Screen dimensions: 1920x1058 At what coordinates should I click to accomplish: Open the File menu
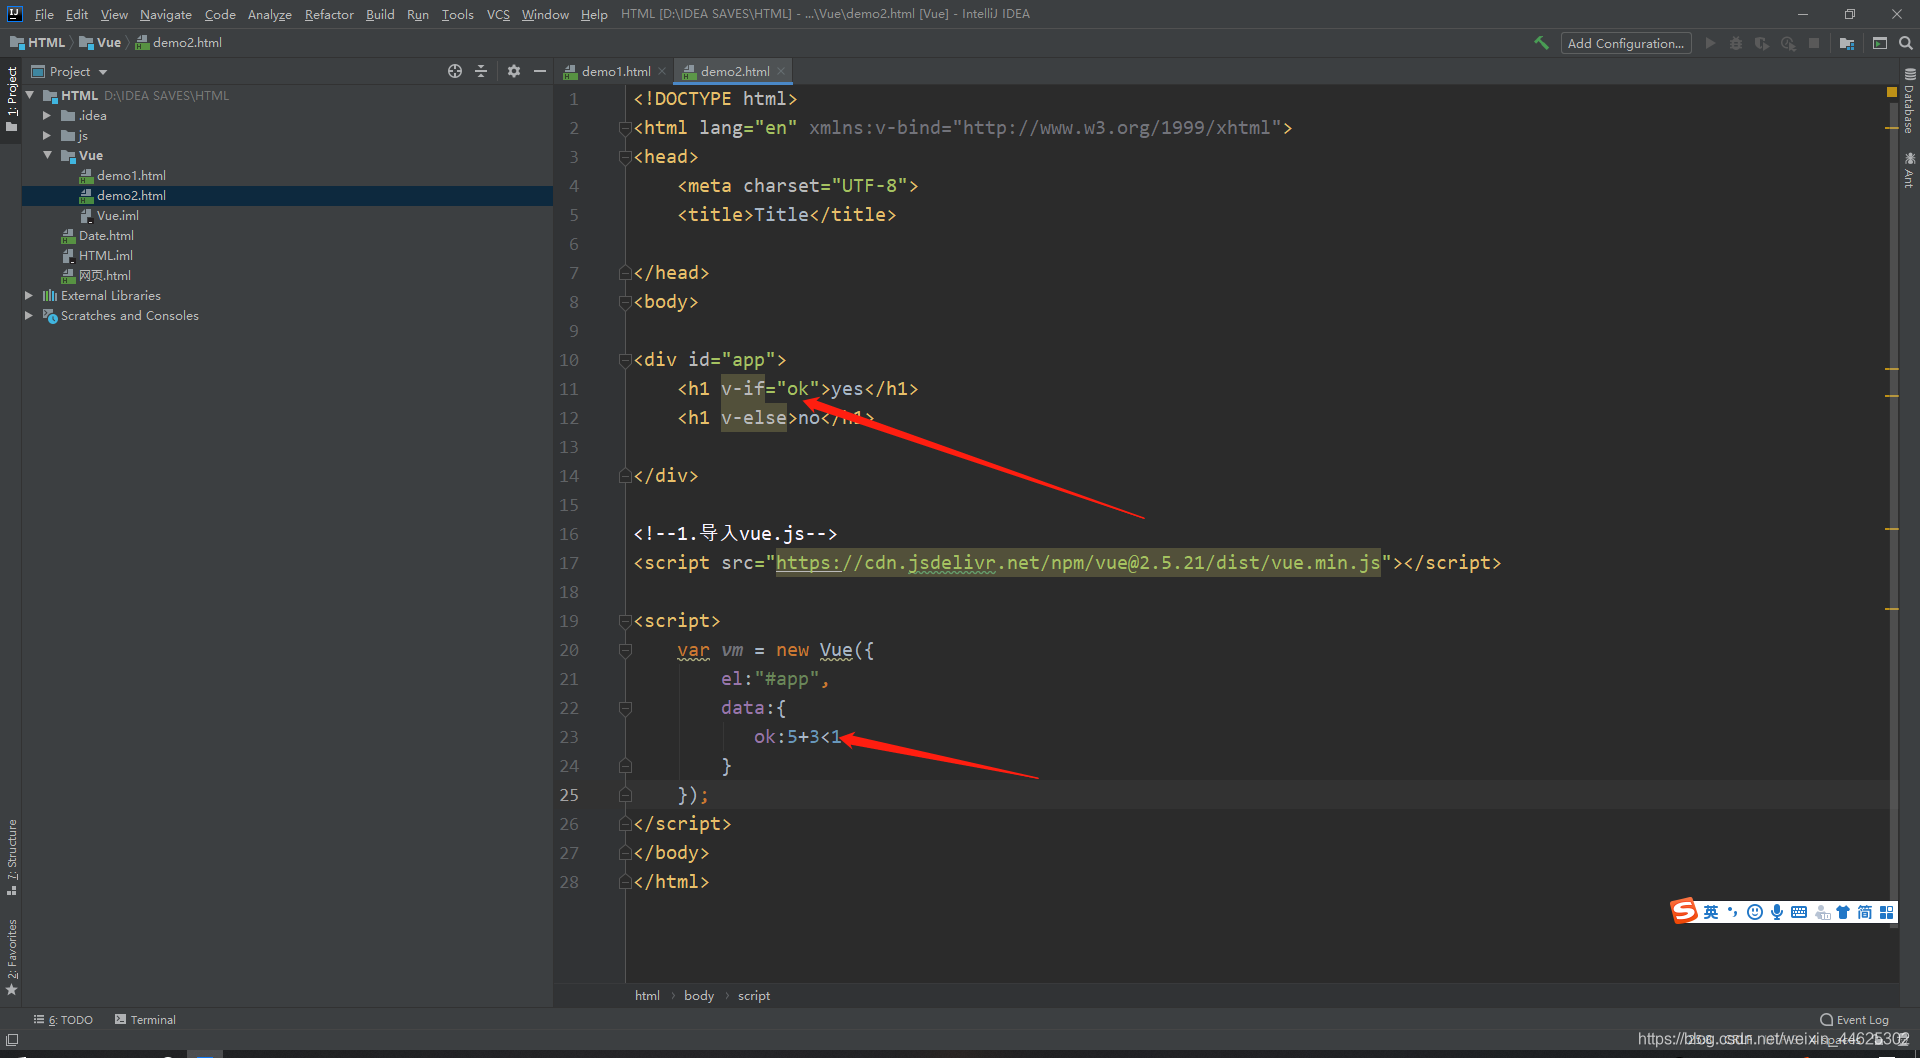click(44, 14)
